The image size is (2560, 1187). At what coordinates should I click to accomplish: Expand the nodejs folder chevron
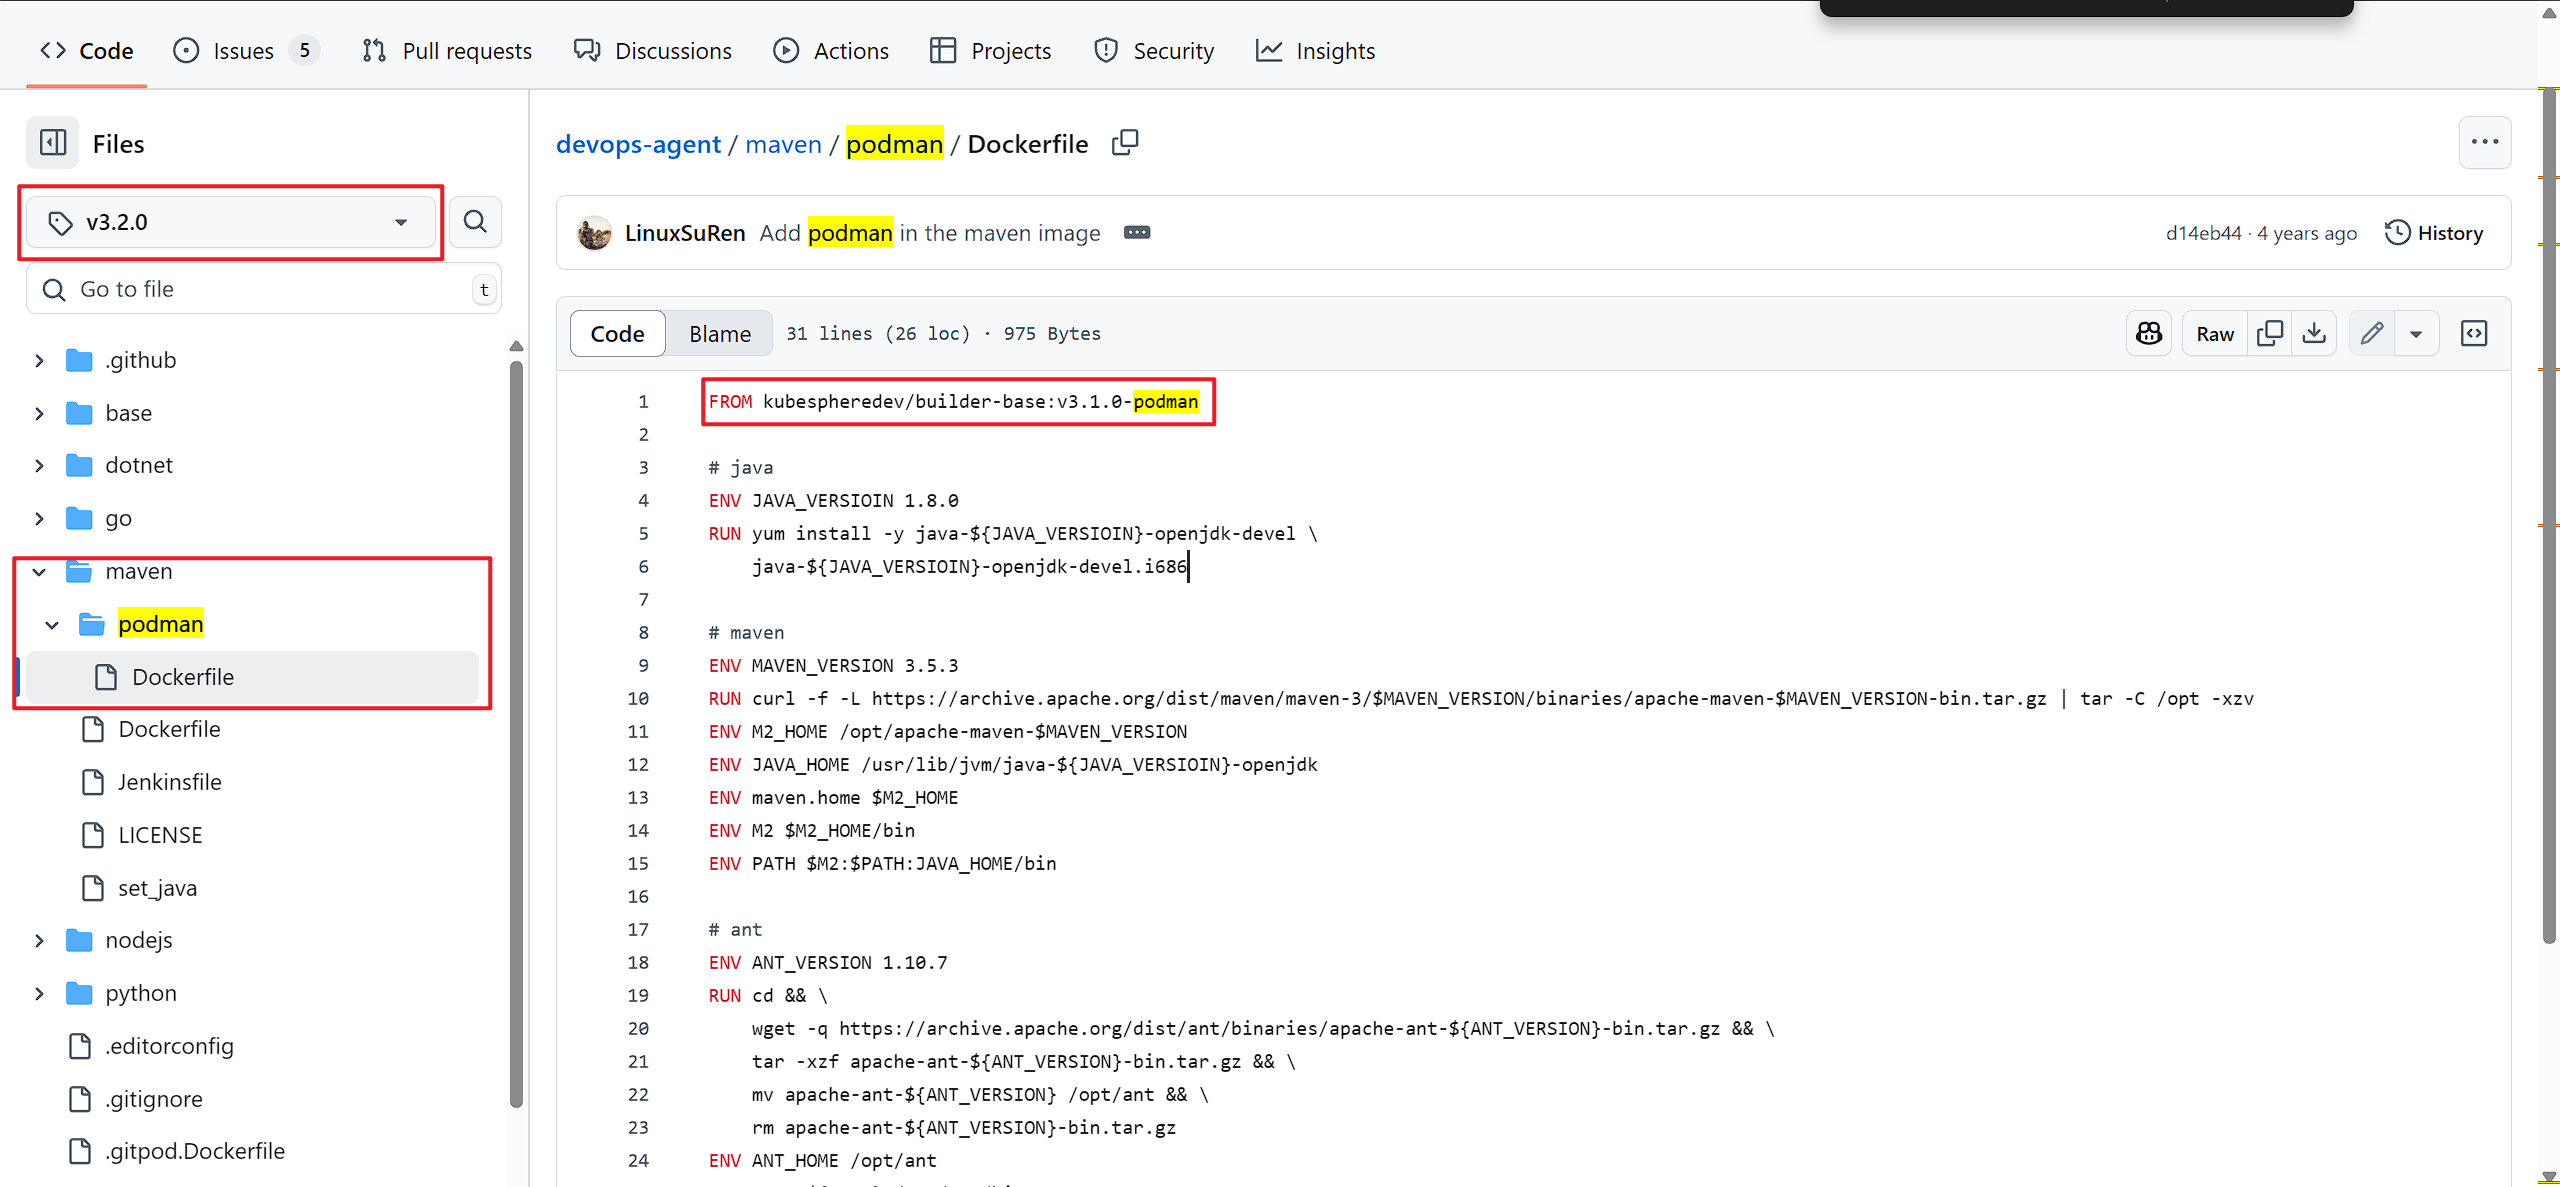39,941
